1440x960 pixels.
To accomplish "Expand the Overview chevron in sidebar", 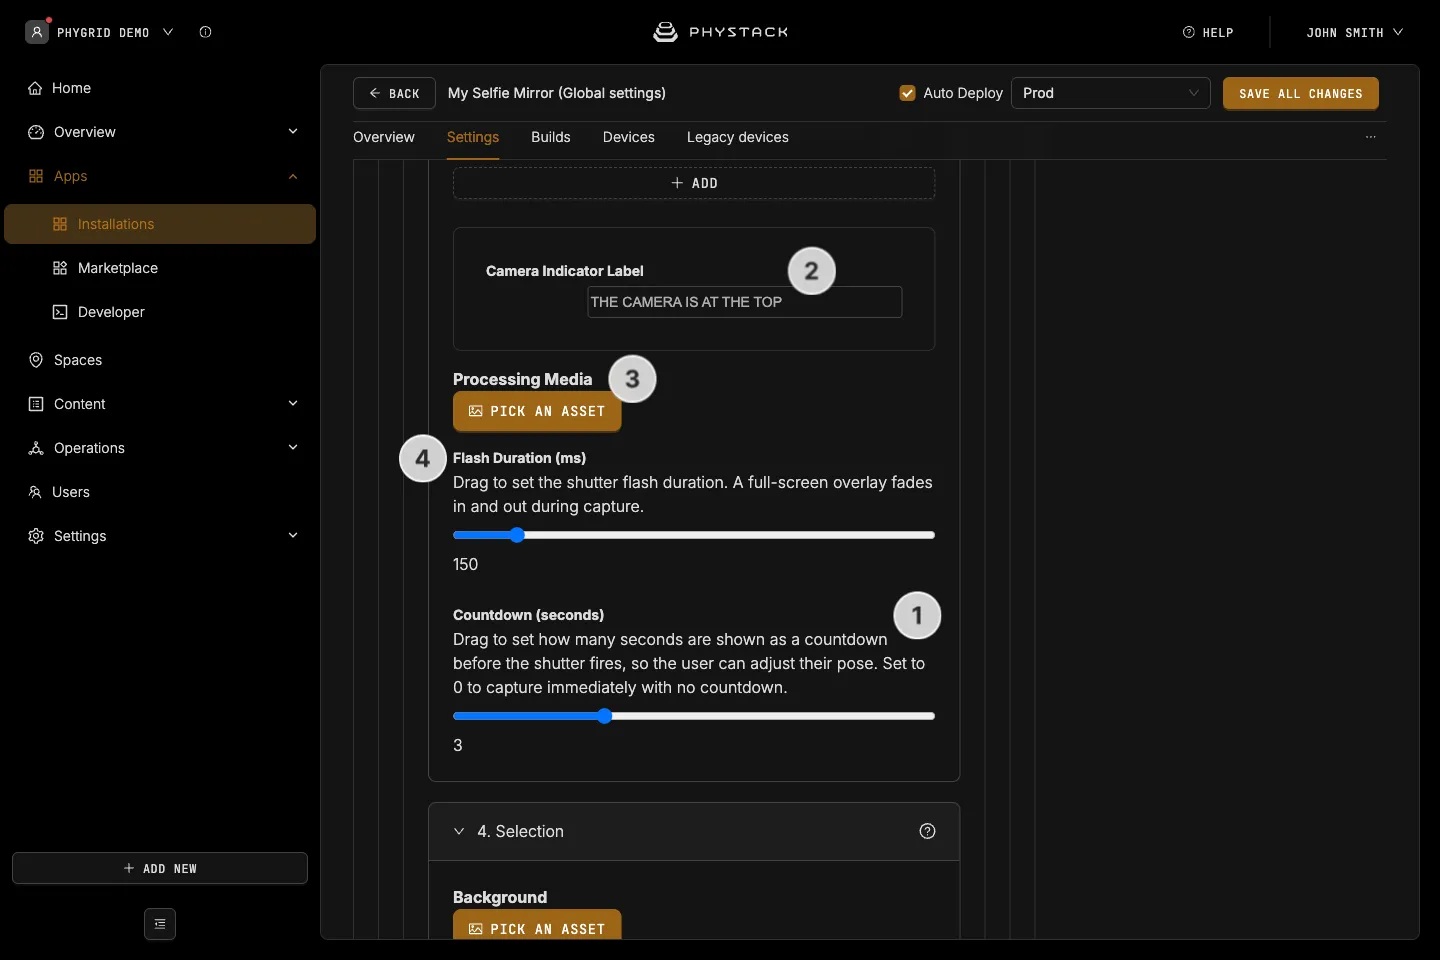I will pos(293,132).
